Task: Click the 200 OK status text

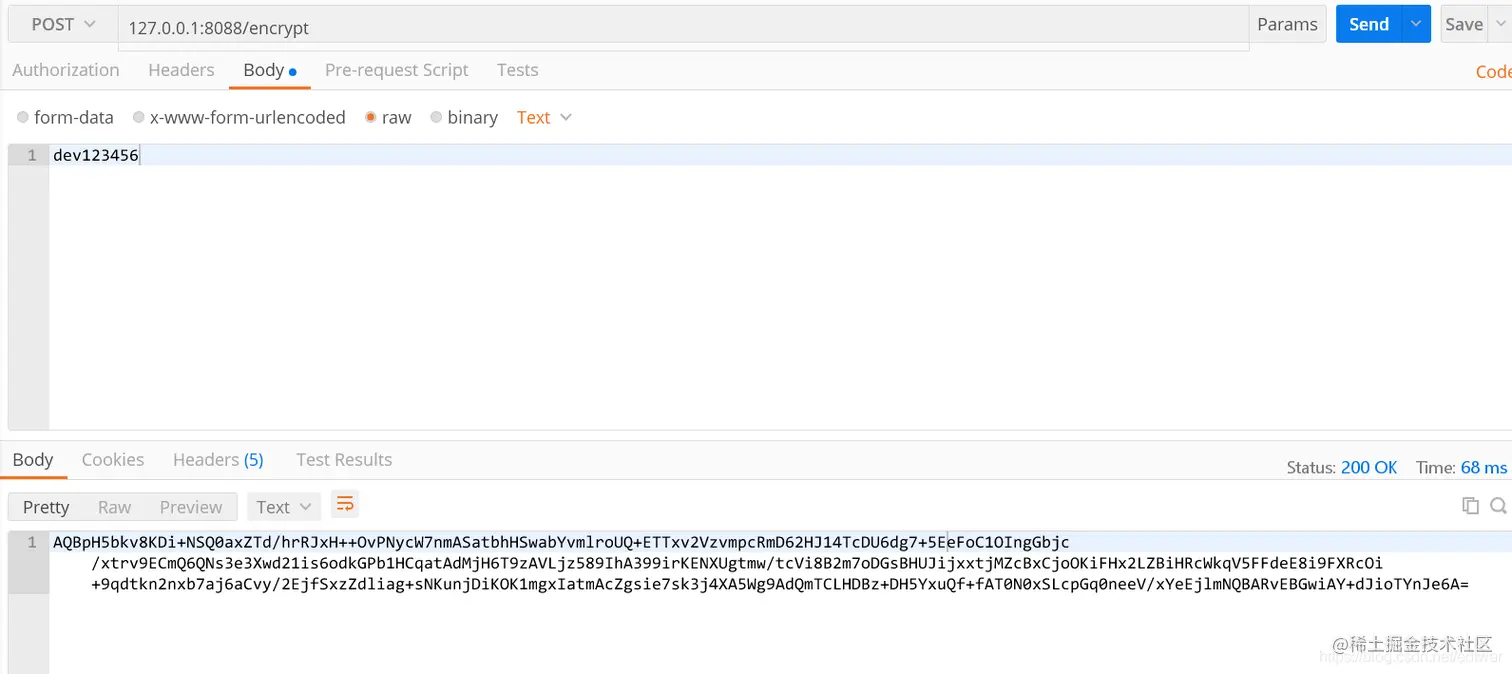Action: click(x=1369, y=467)
